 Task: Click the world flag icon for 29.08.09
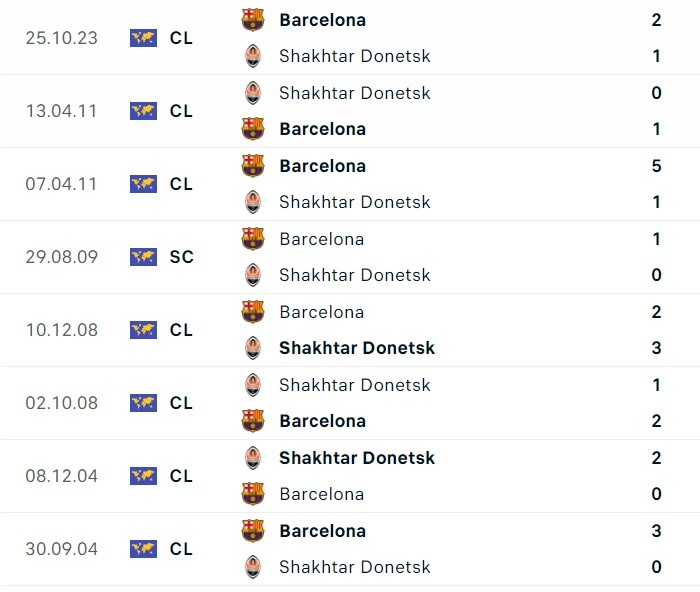[143, 257]
